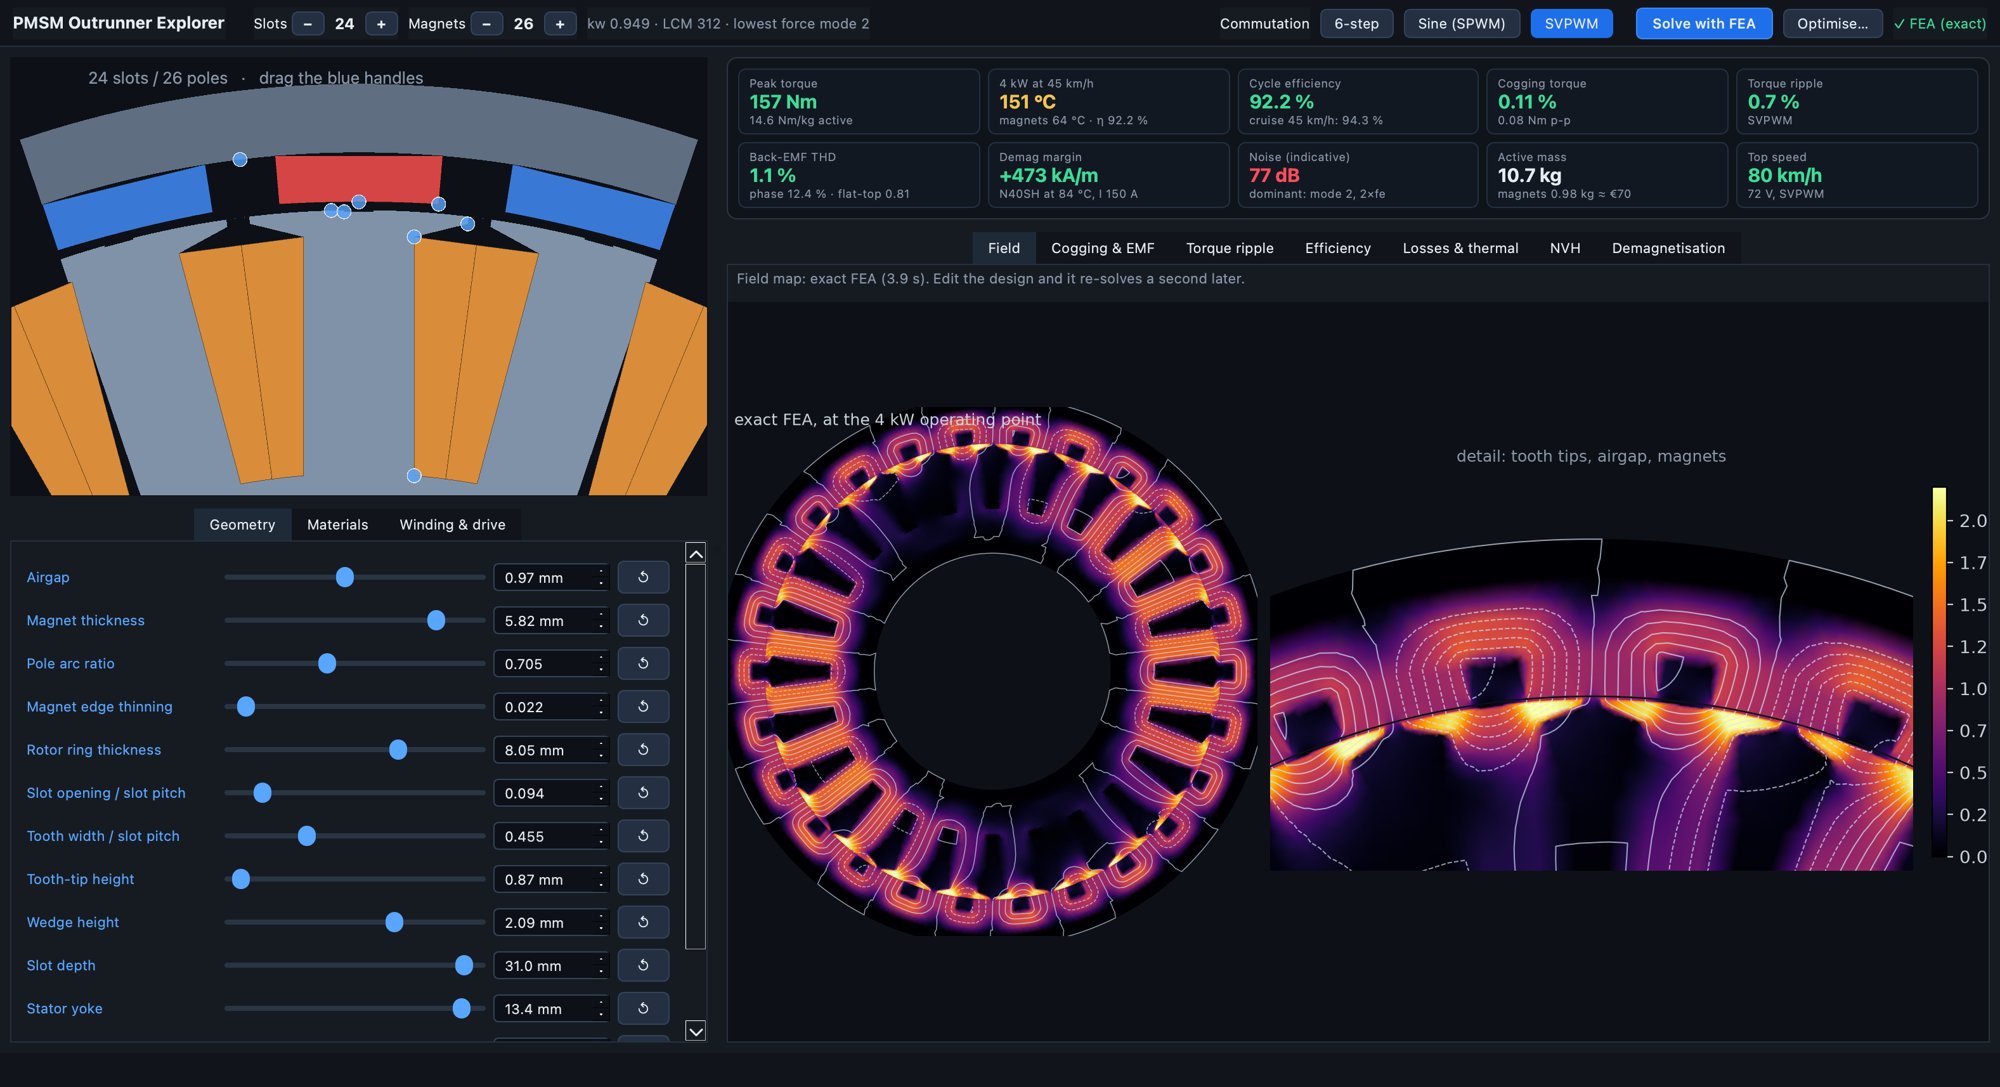Image resolution: width=2000 pixels, height=1087 pixels.
Task: Reset Tooth-tip height value
Action: point(643,878)
